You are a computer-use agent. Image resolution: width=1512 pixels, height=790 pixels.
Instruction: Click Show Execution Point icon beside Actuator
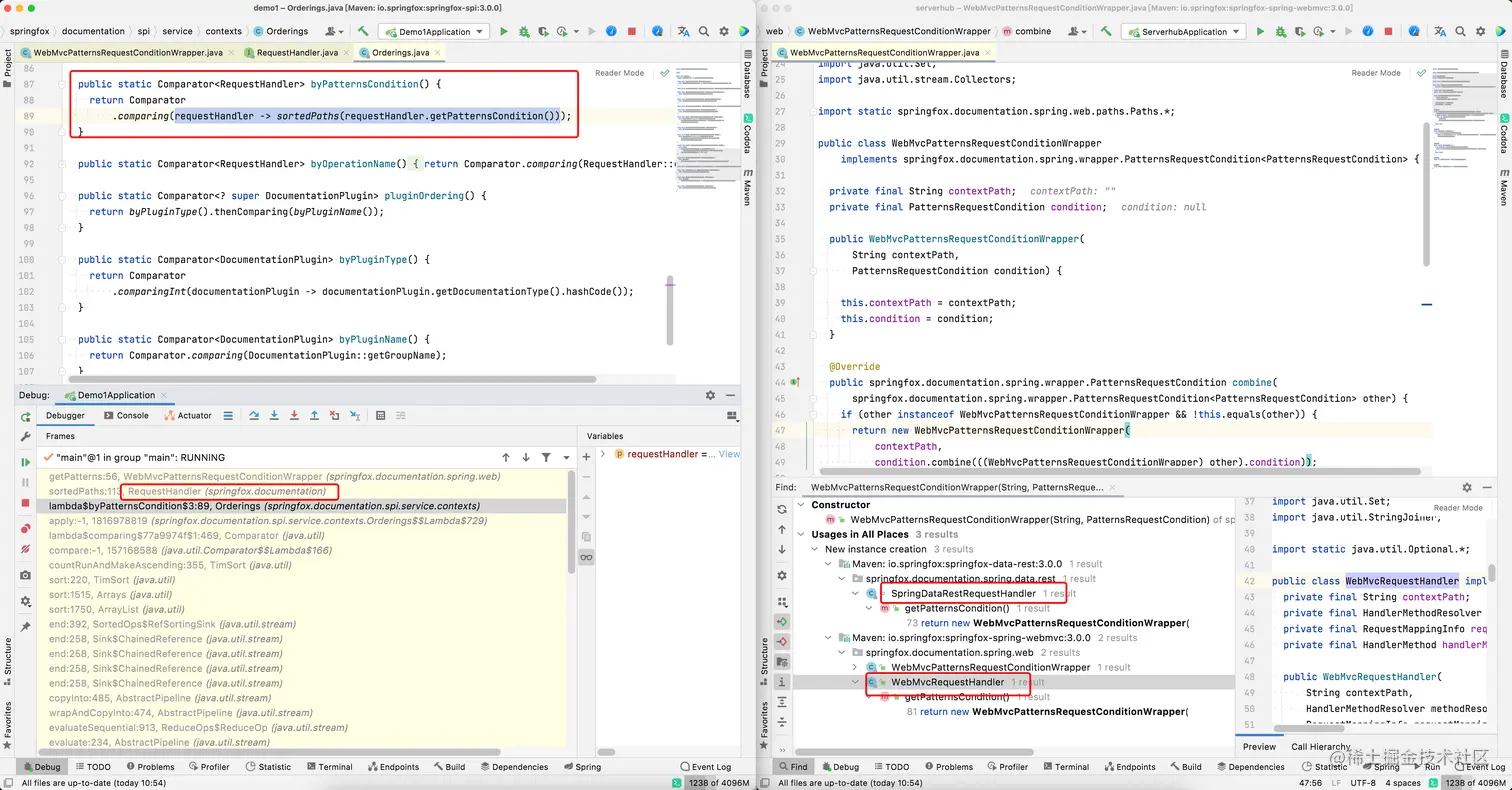[228, 415]
